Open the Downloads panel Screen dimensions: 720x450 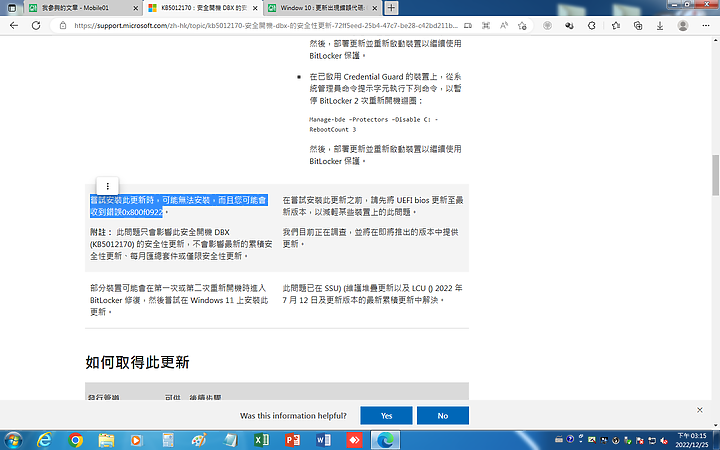tap(660, 26)
